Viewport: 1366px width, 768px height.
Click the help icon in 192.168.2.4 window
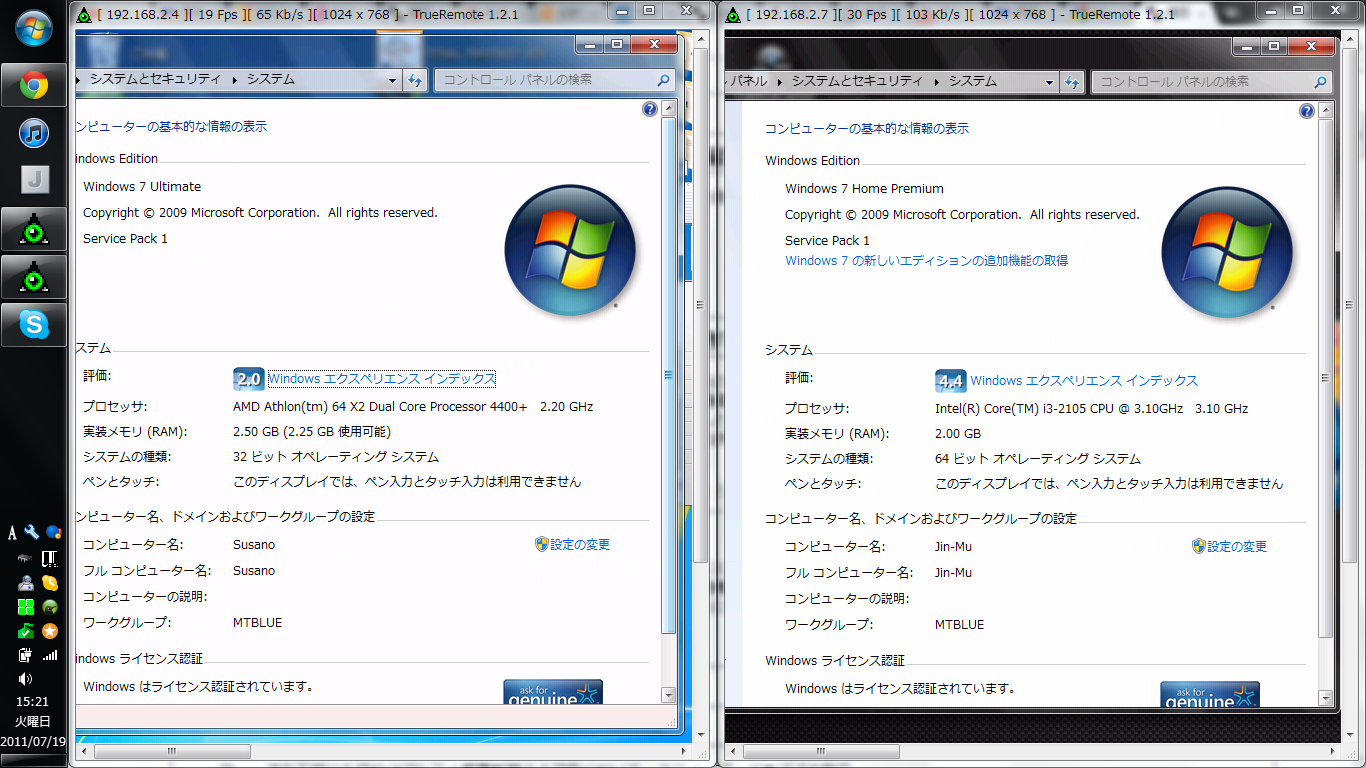650,109
